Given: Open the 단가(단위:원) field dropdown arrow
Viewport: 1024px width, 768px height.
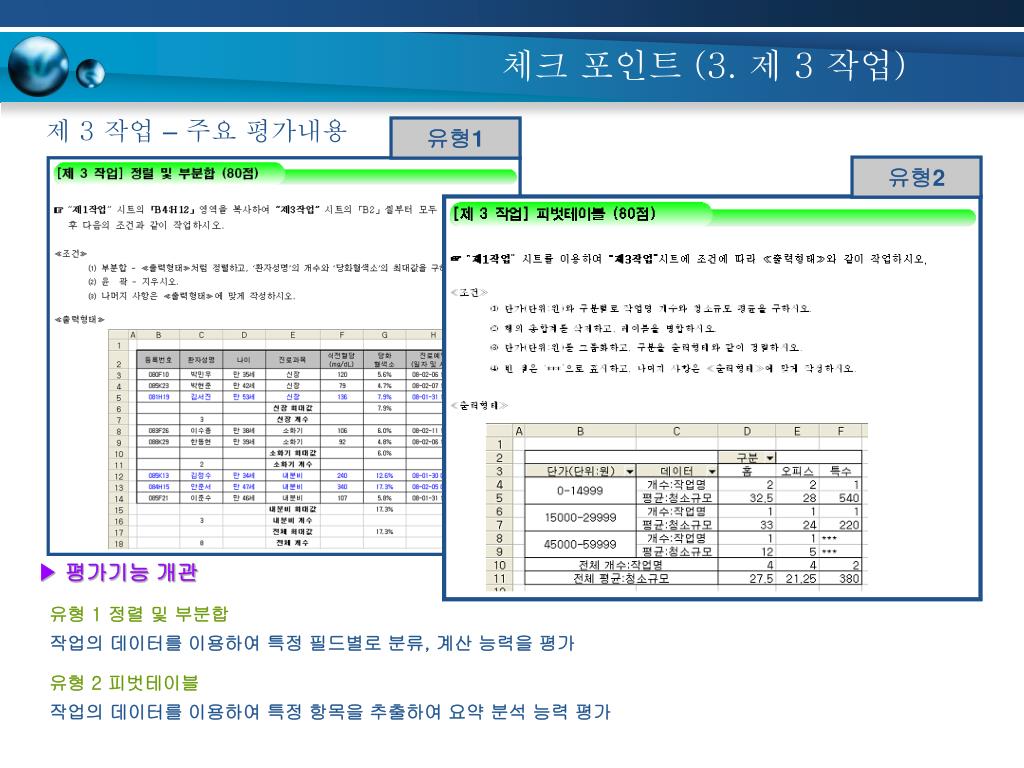Looking at the screenshot, I should (630, 471).
